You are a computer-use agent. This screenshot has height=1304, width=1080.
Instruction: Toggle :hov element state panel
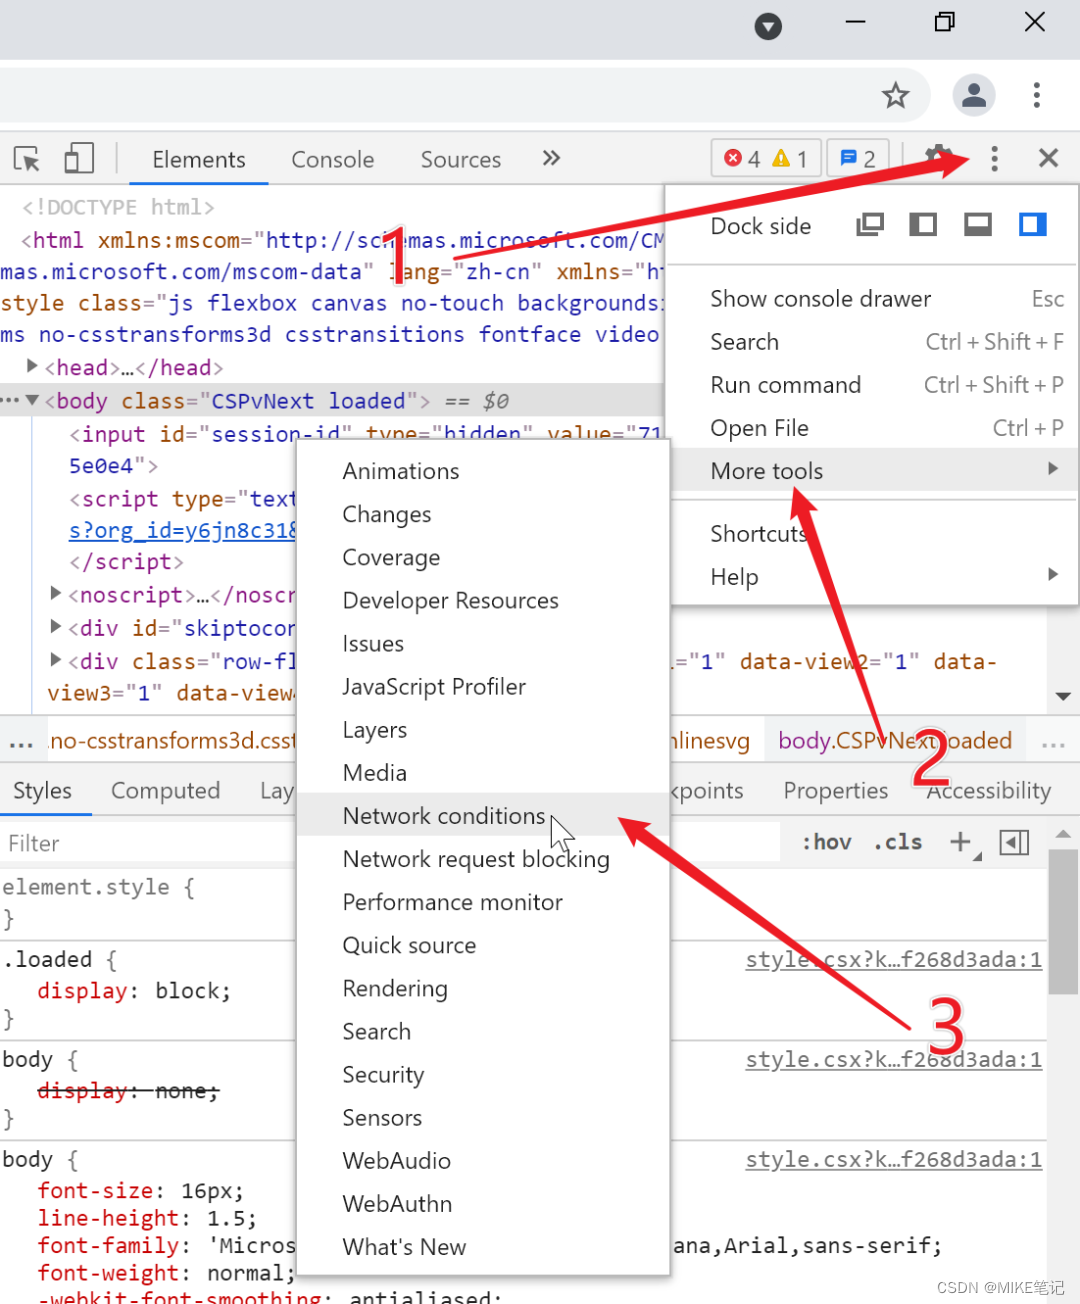point(826,842)
